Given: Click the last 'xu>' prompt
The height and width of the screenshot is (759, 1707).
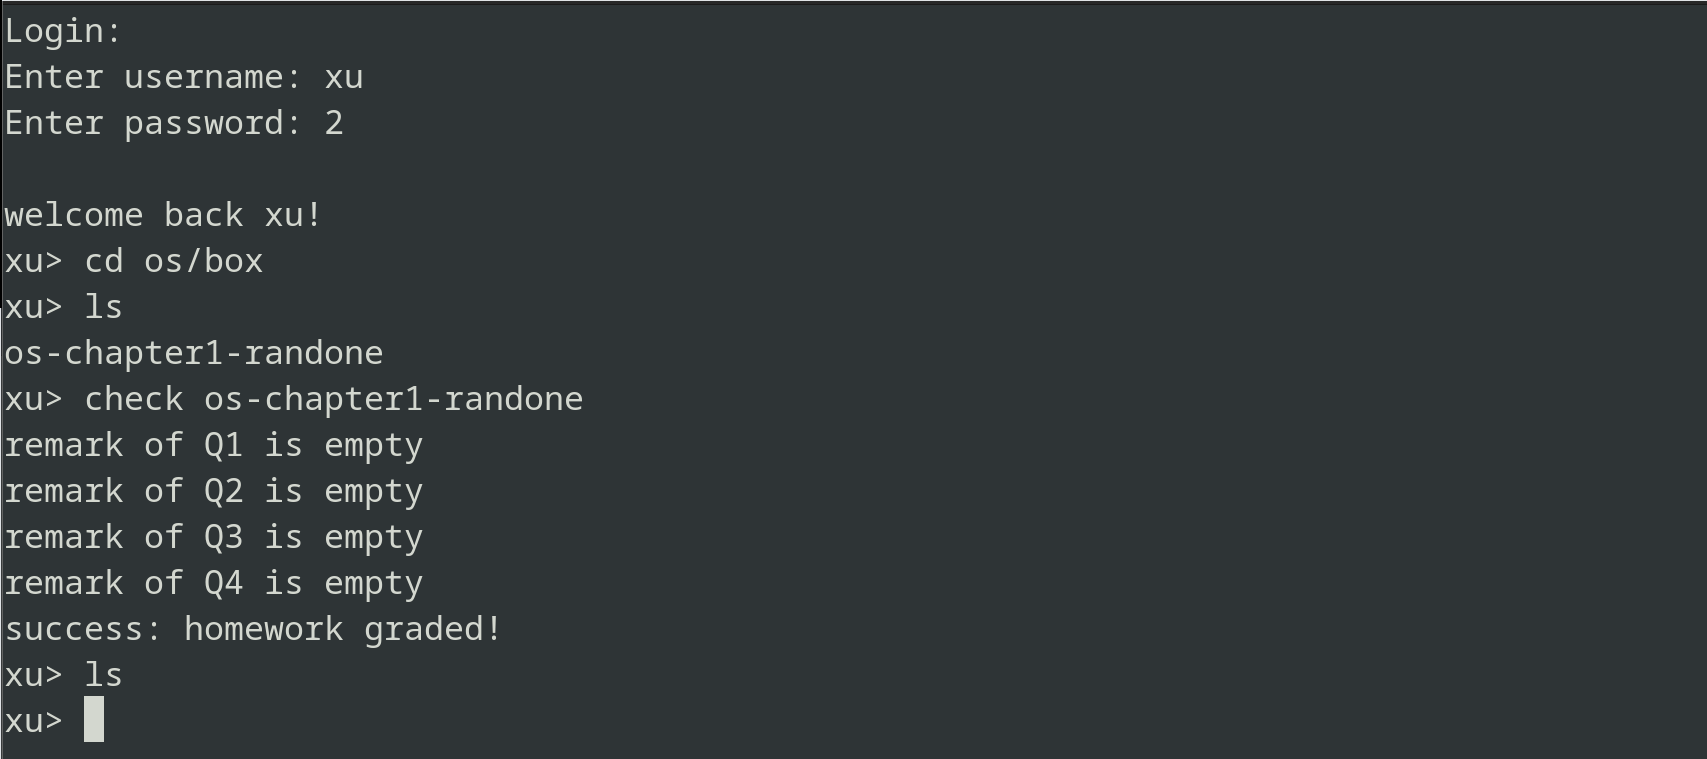Looking at the screenshot, I should (34, 721).
